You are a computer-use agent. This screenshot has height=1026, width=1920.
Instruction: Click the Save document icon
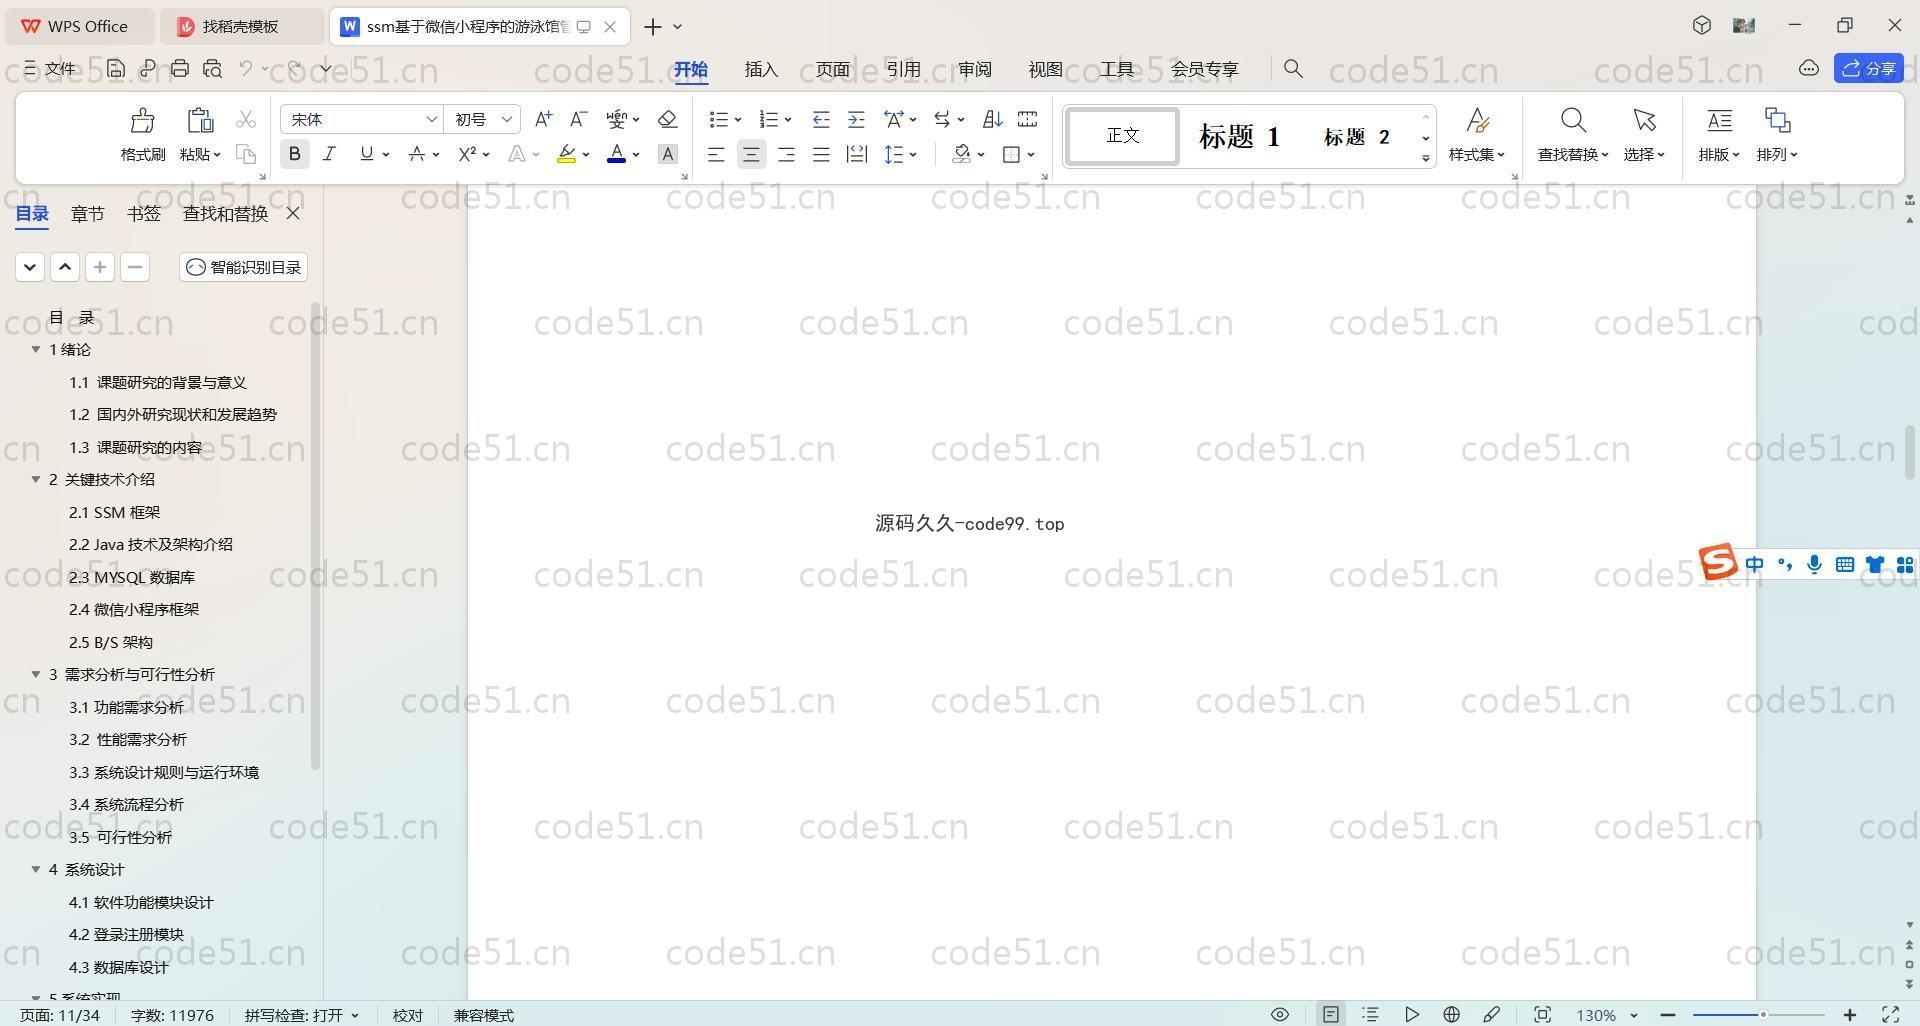click(116, 68)
